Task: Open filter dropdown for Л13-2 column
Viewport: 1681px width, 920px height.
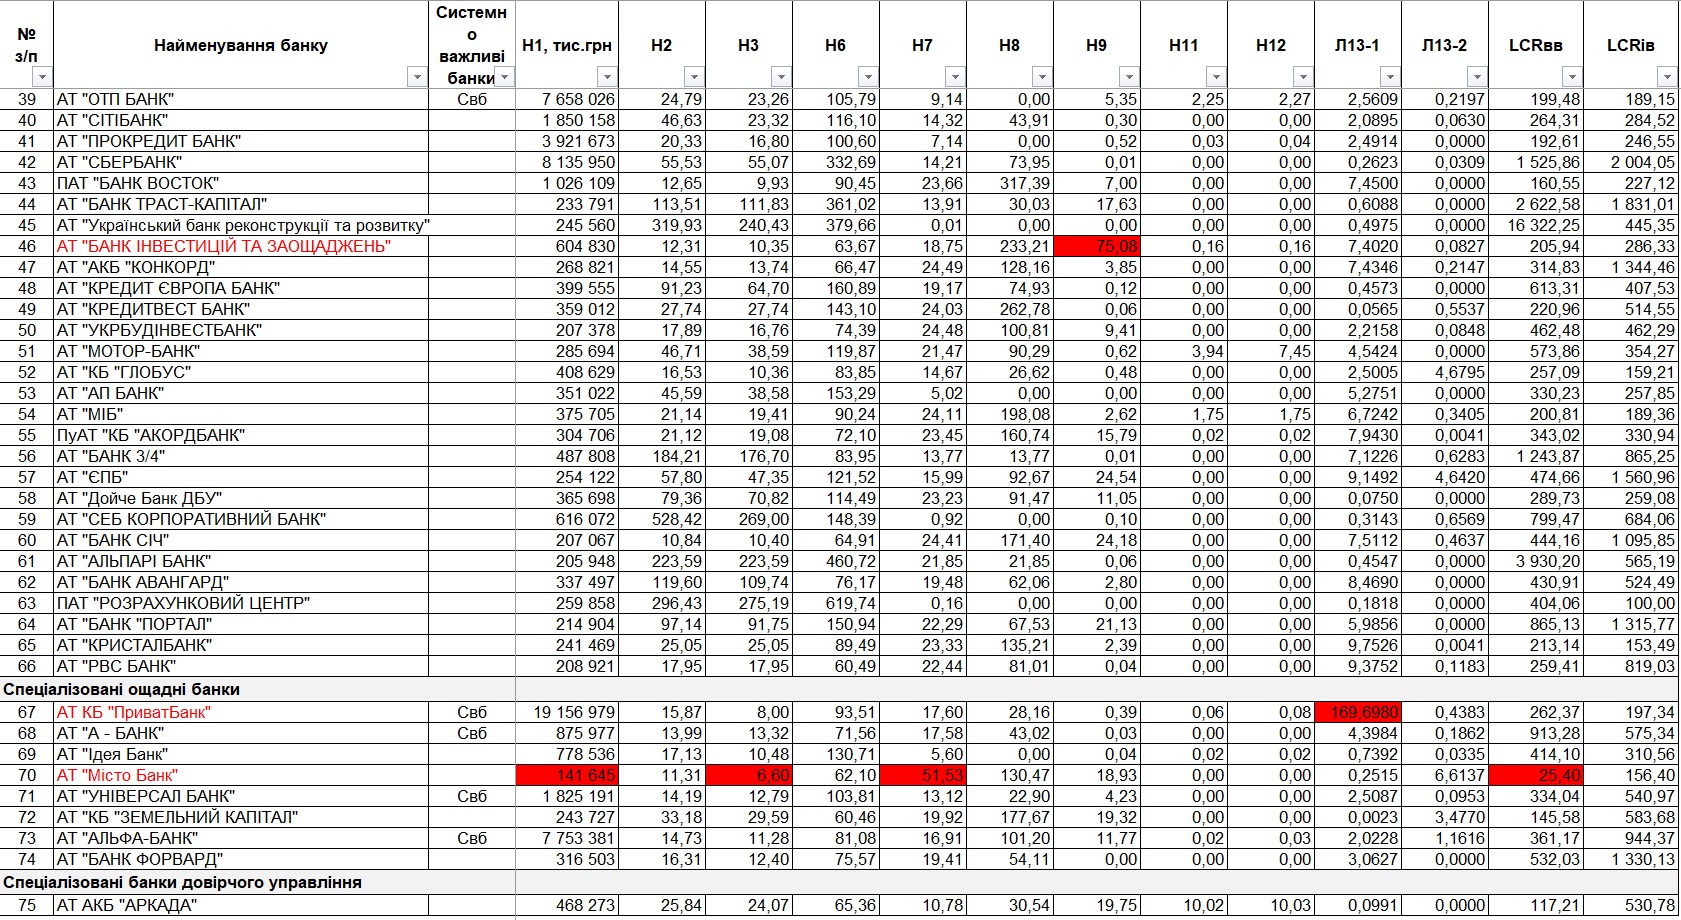Action: (1477, 77)
